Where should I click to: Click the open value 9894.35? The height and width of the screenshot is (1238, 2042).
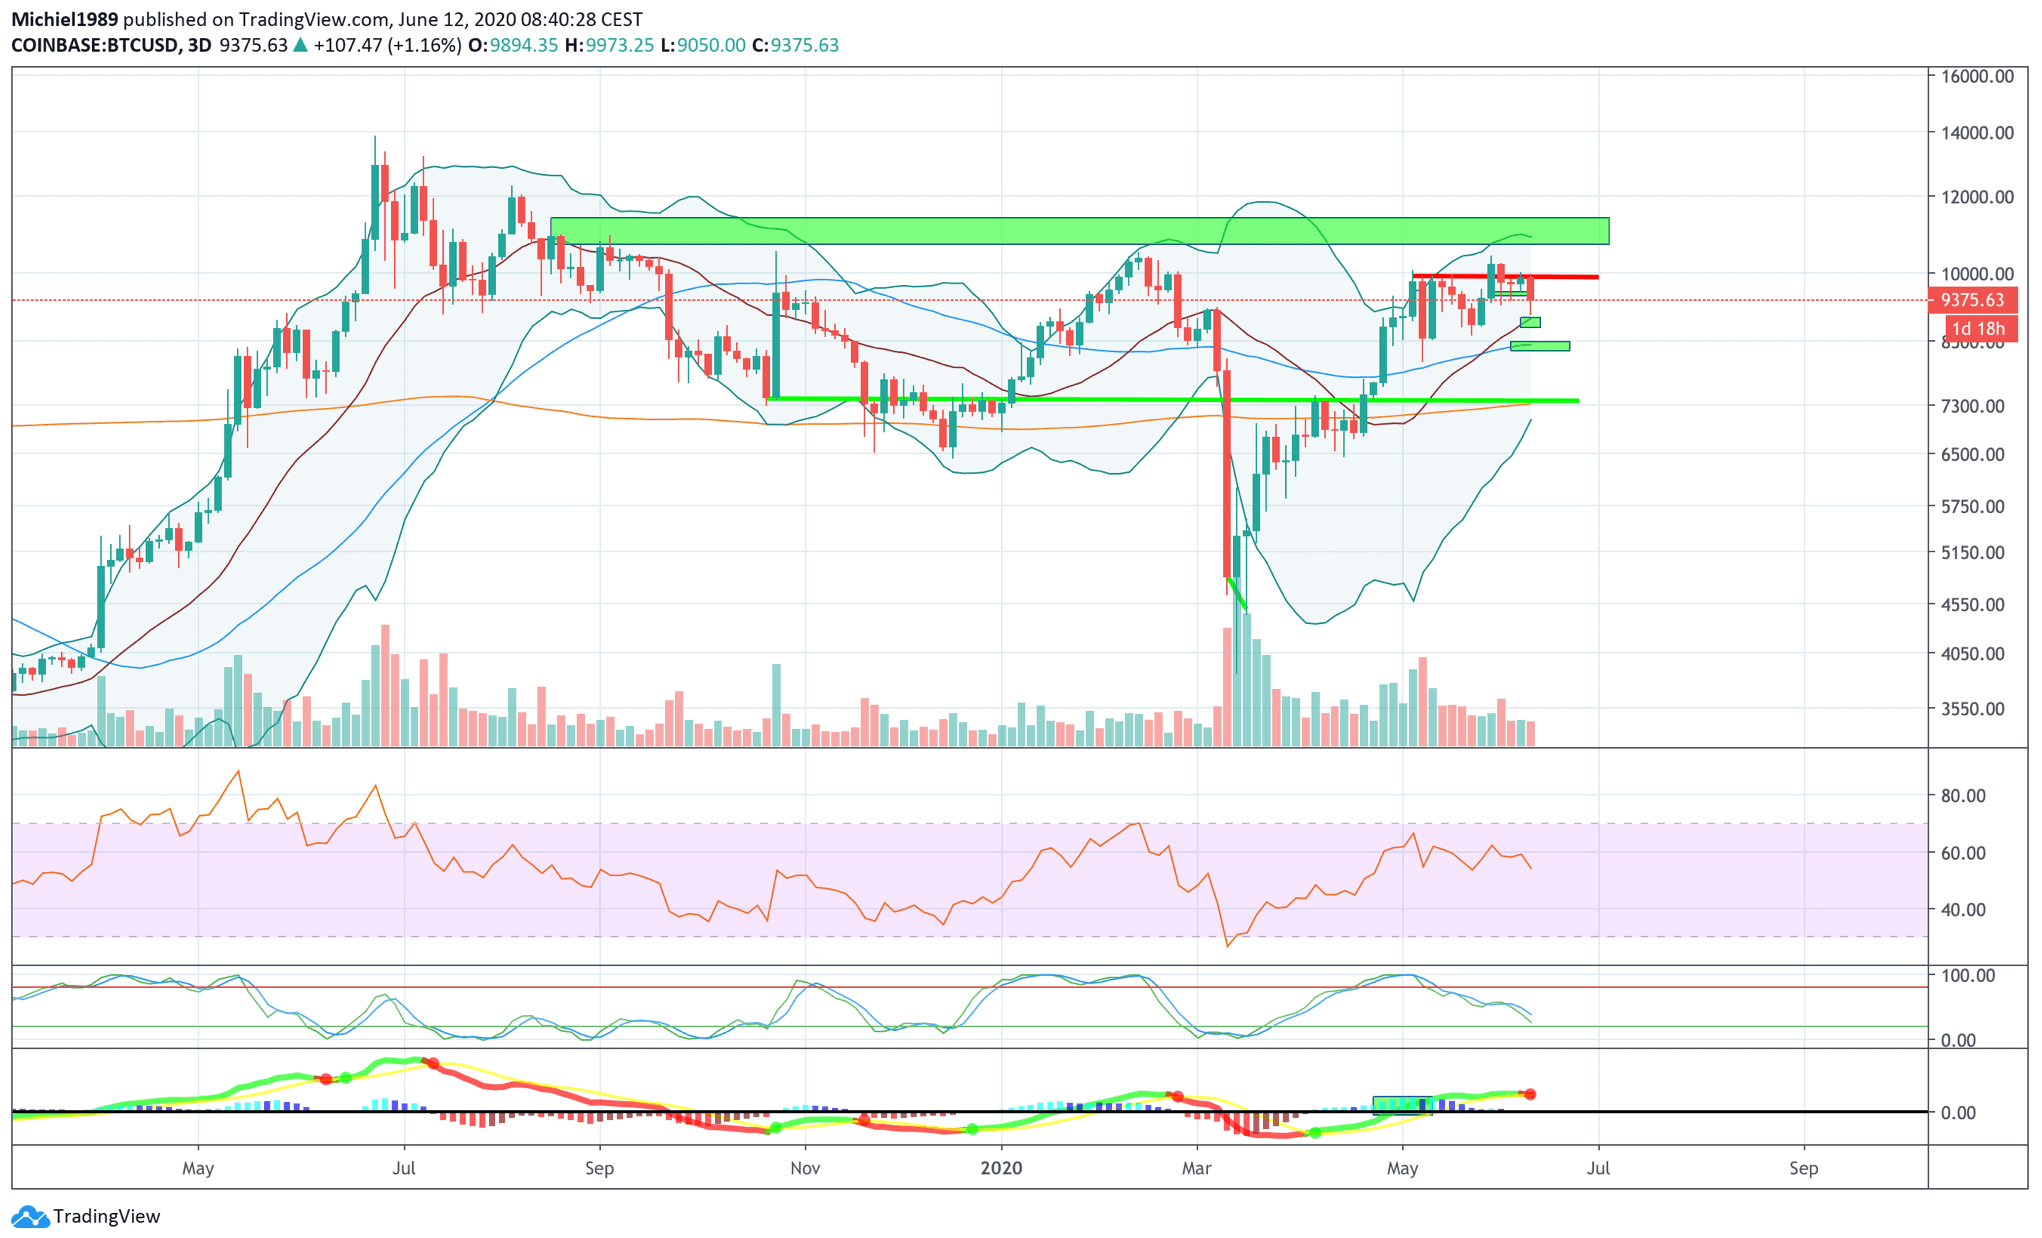point(523,45)
